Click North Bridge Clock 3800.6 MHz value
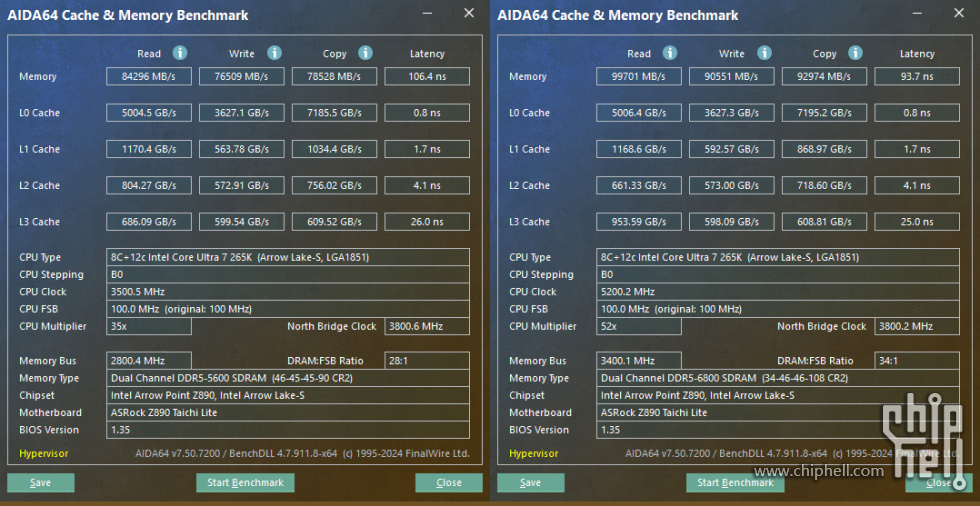The image size is (980, 506). [427, 326]
